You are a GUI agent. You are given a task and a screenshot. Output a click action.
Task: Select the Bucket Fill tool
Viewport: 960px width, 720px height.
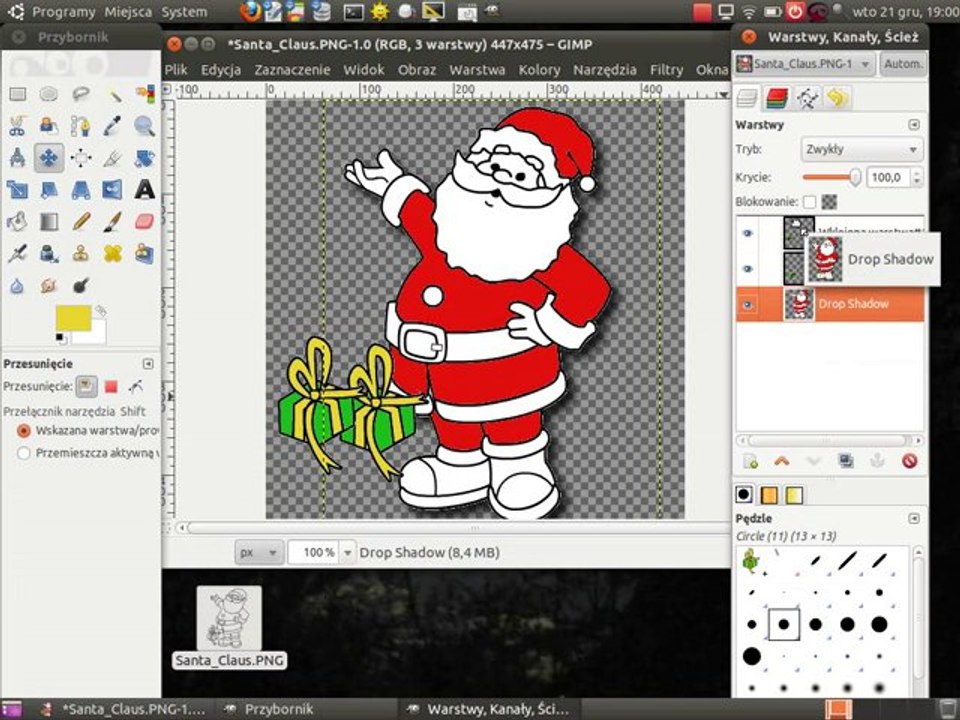[x=18, y=221]
